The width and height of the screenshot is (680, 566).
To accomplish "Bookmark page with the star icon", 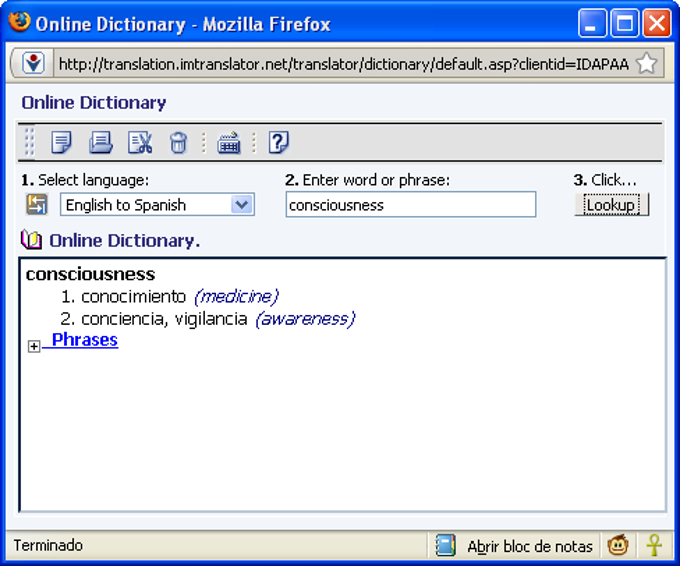I will coord(646,64).
